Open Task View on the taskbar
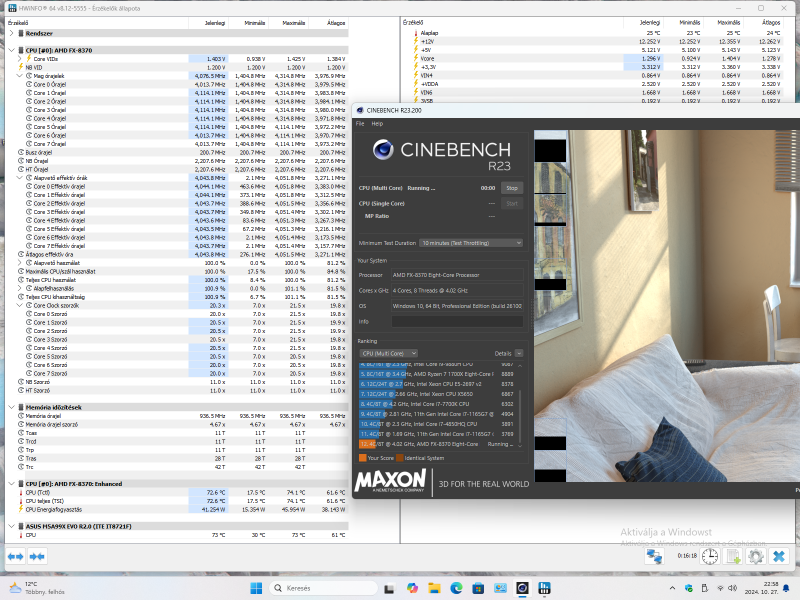 click(389, 588)
